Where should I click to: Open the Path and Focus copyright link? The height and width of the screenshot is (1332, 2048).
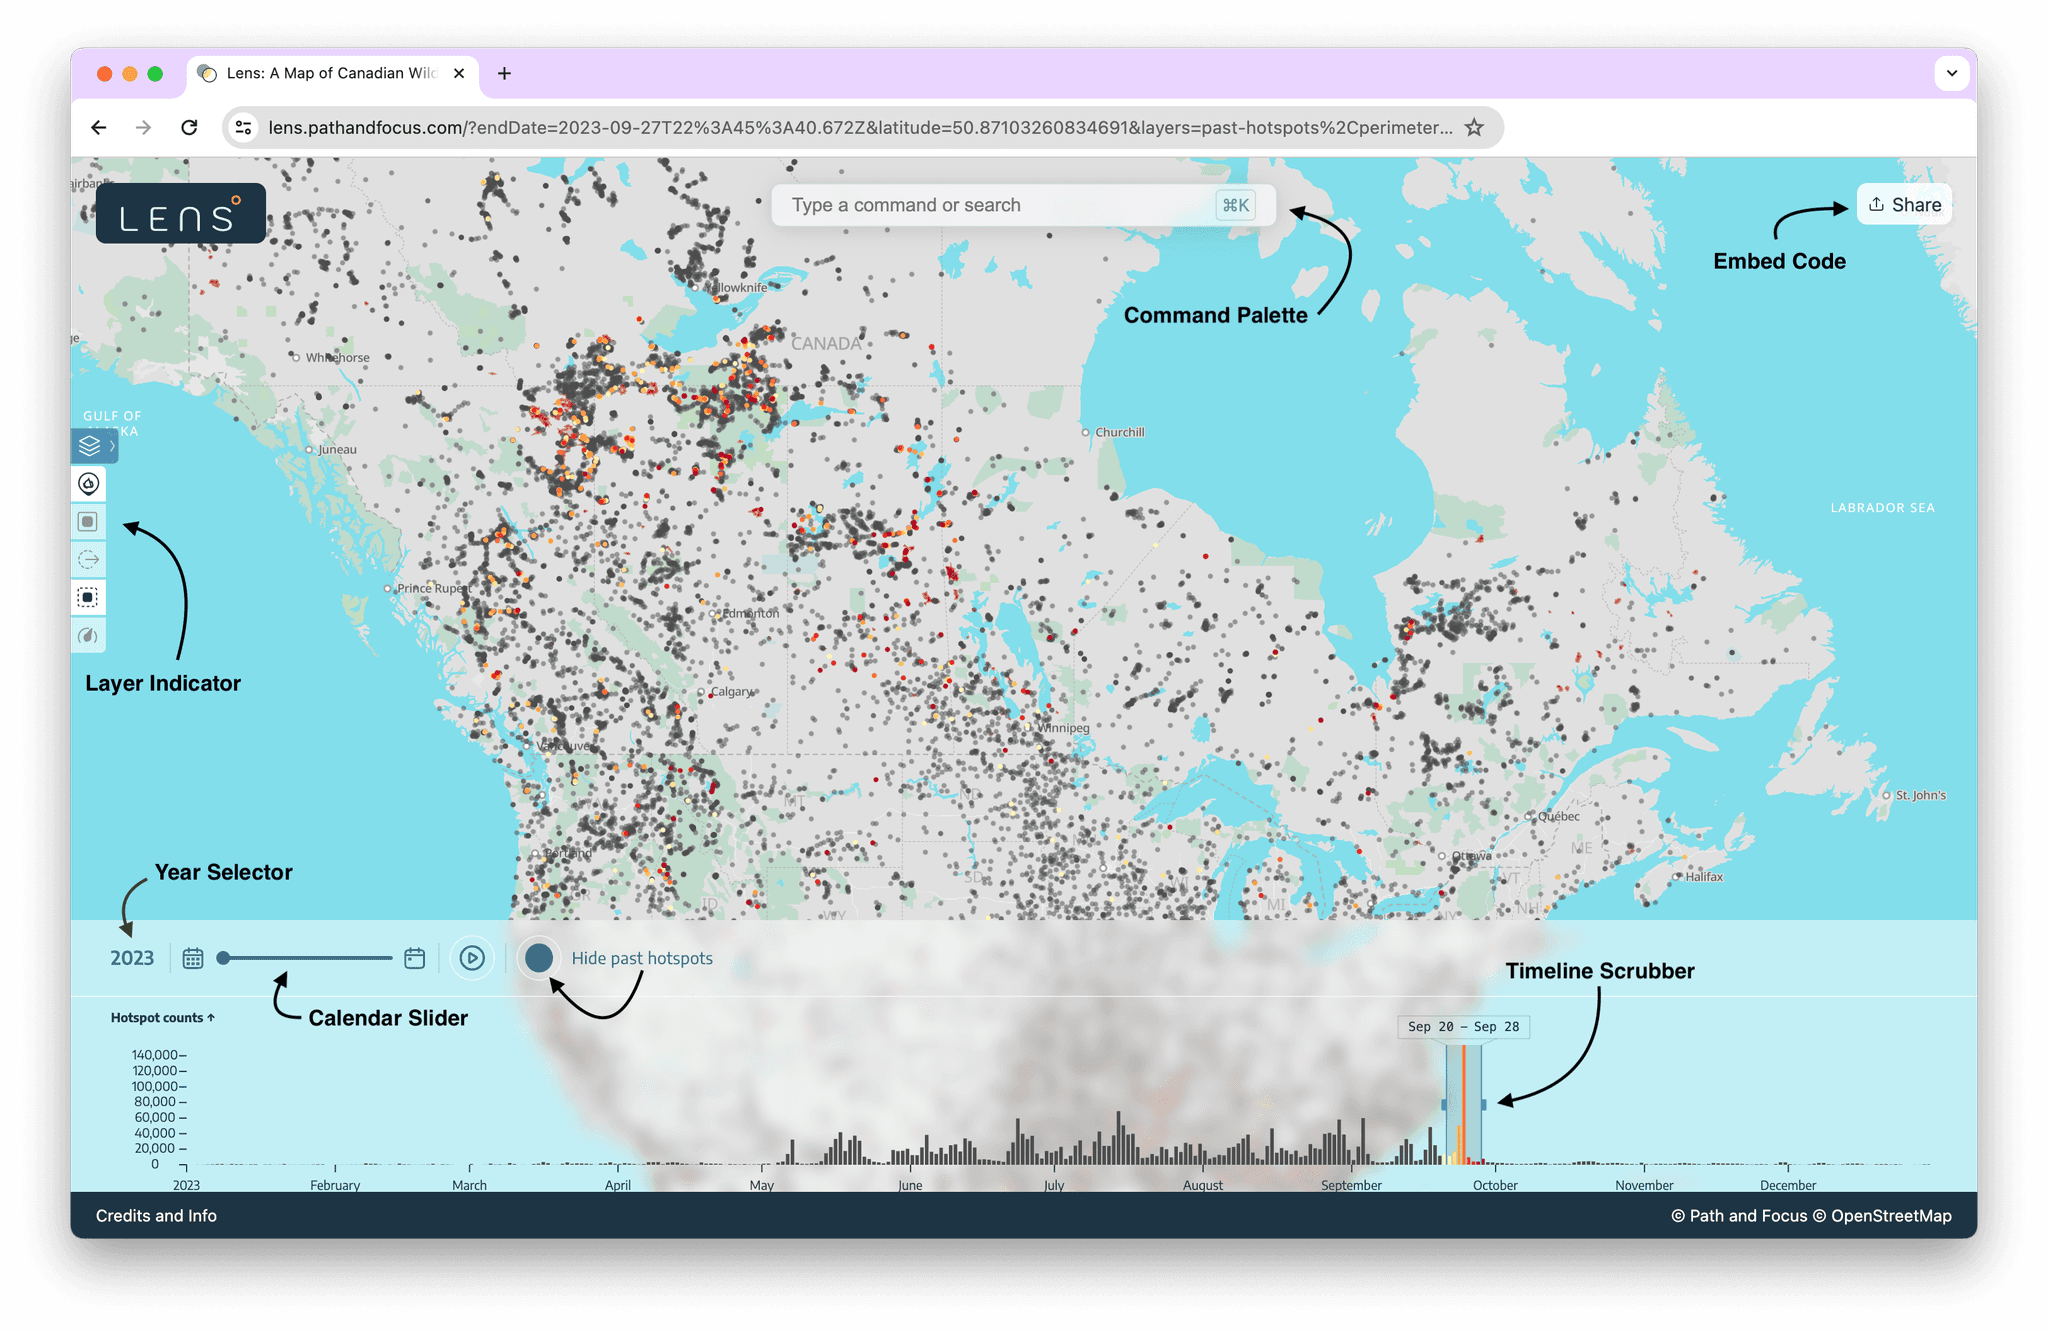click(x=1738, y=1216)
